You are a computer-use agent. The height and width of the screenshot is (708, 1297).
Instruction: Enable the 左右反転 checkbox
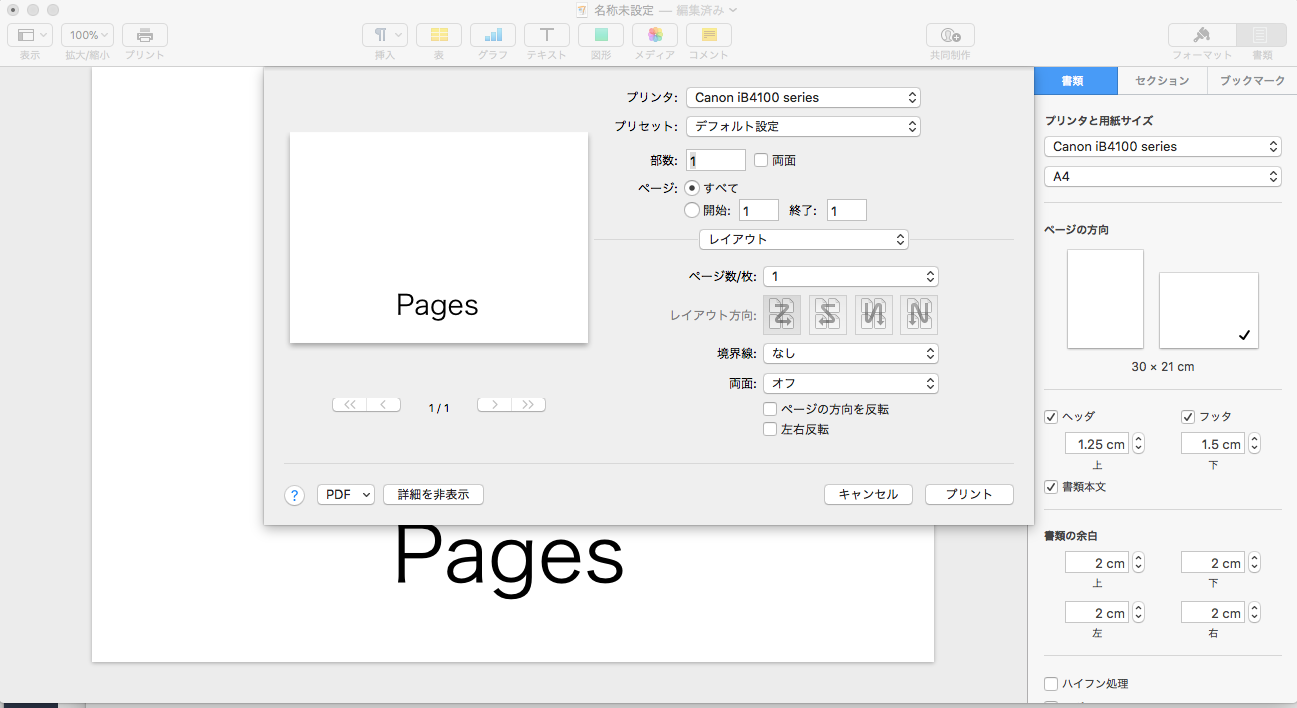[x=770, y=429]
